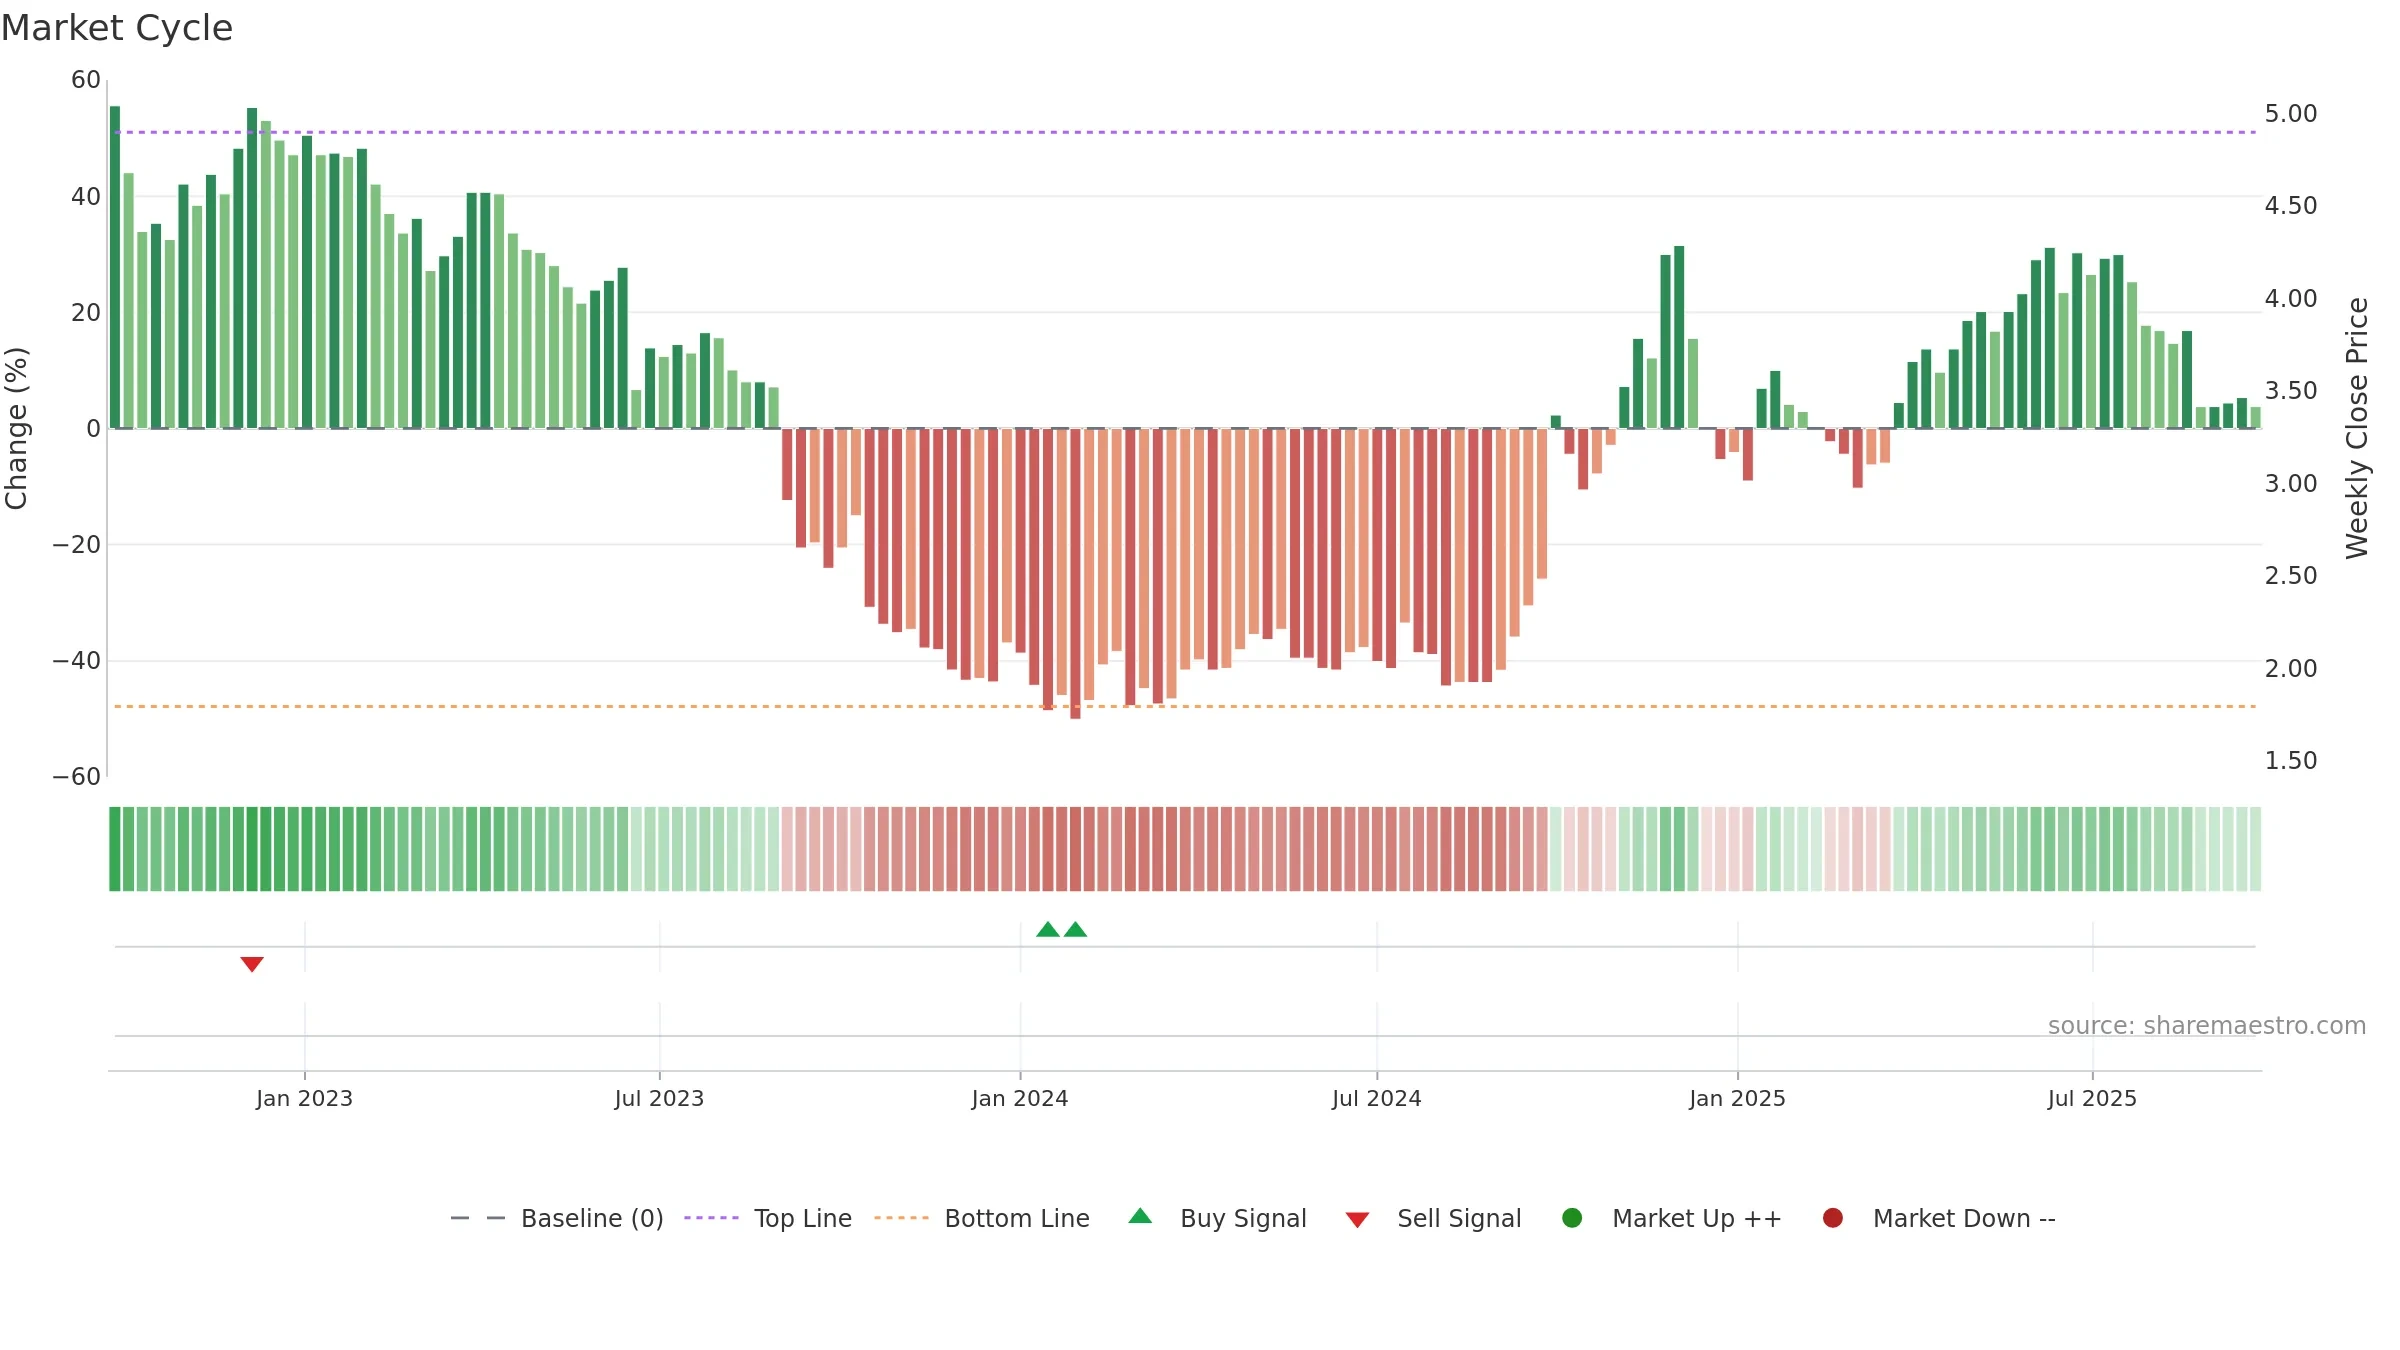Click the Market Cycle chart title

[x=117, y=28]
